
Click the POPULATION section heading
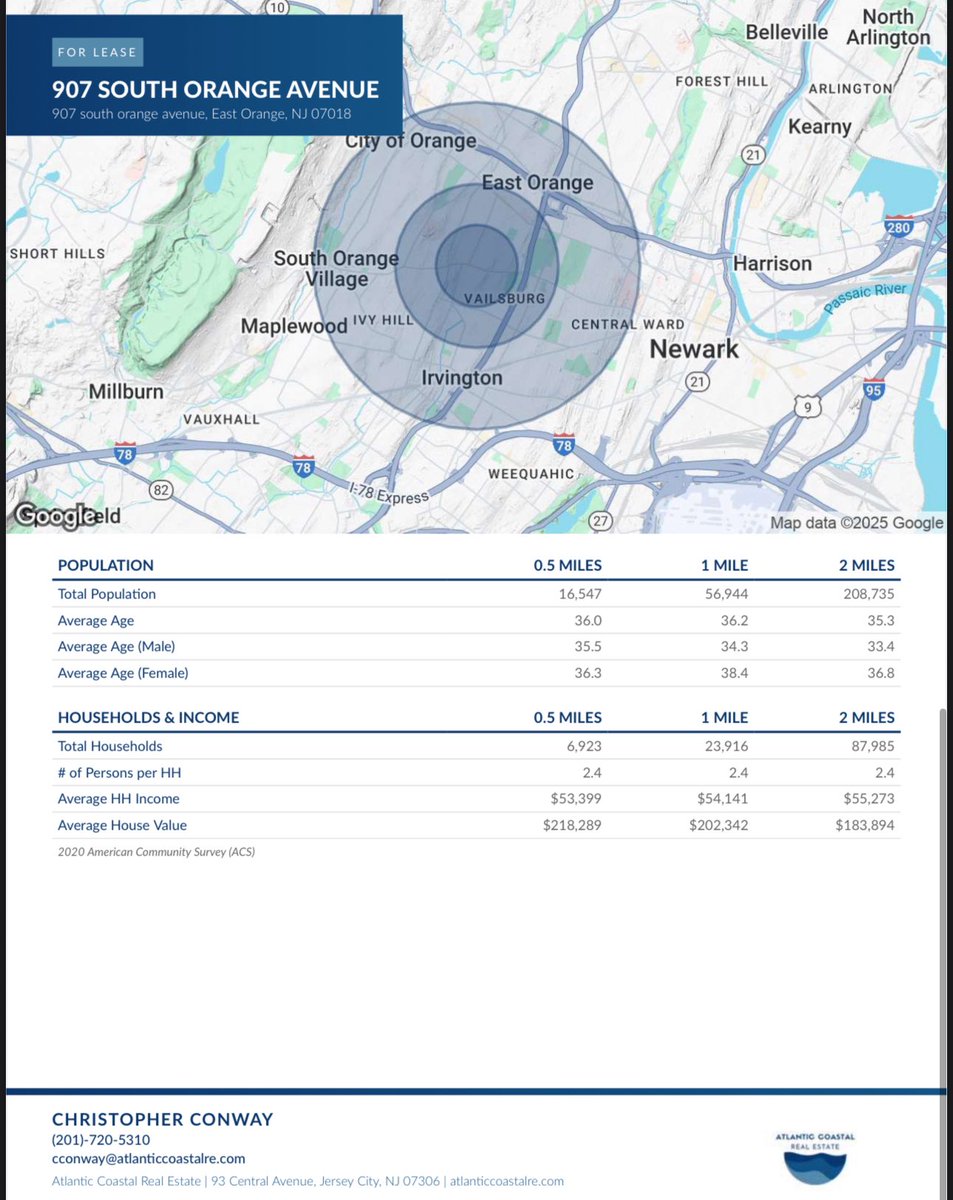click(106, 565)
